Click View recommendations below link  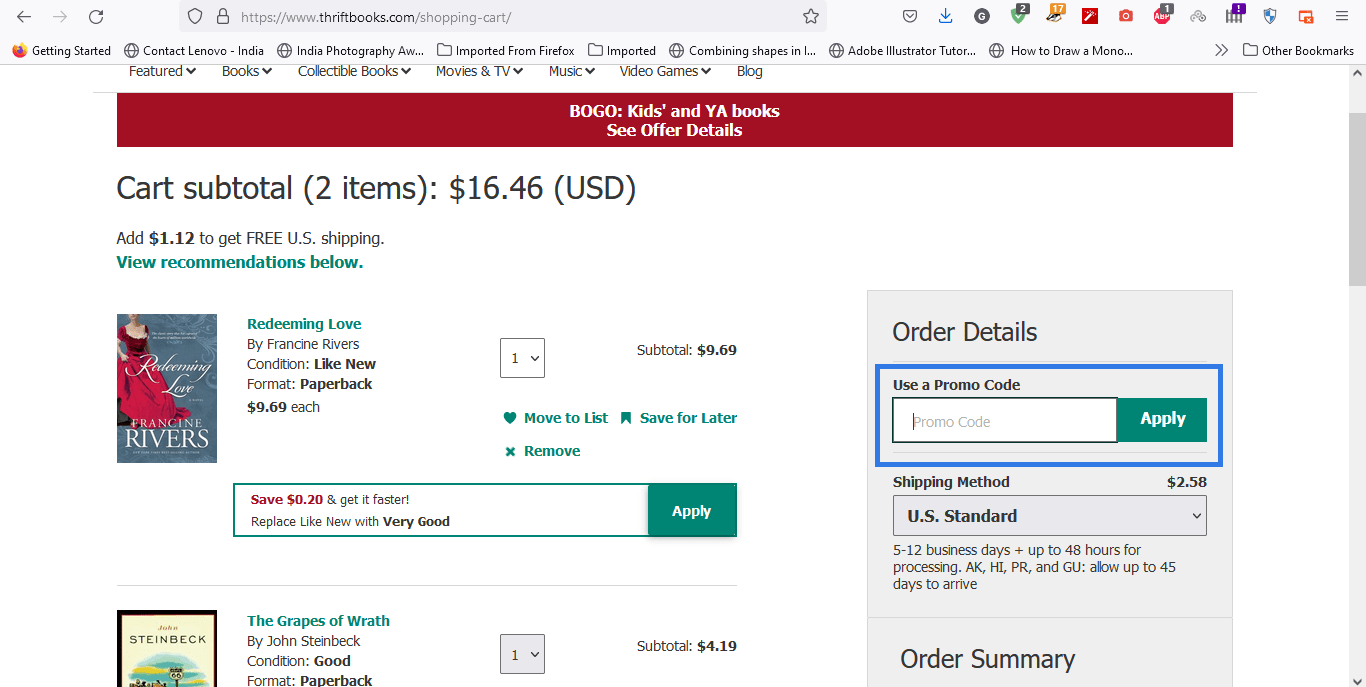click(240, 262)
